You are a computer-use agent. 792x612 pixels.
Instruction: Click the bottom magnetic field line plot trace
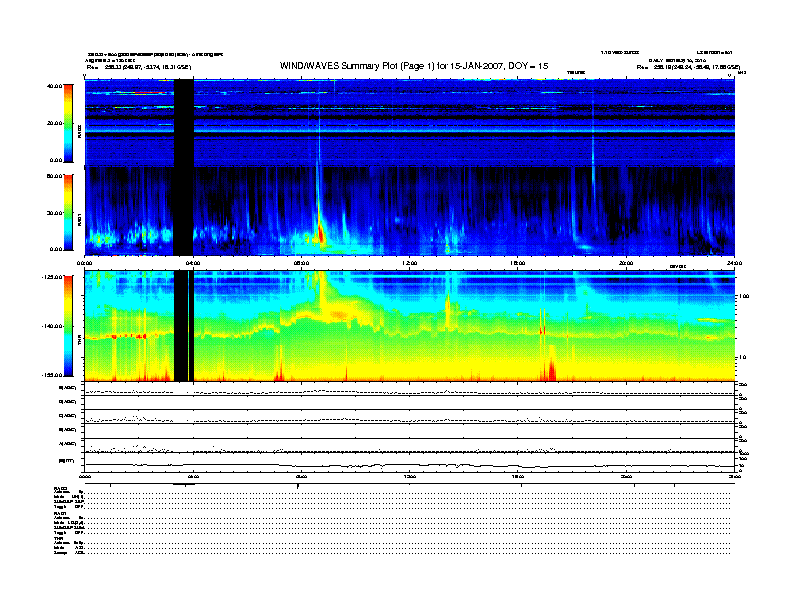[x=409, y=465]
